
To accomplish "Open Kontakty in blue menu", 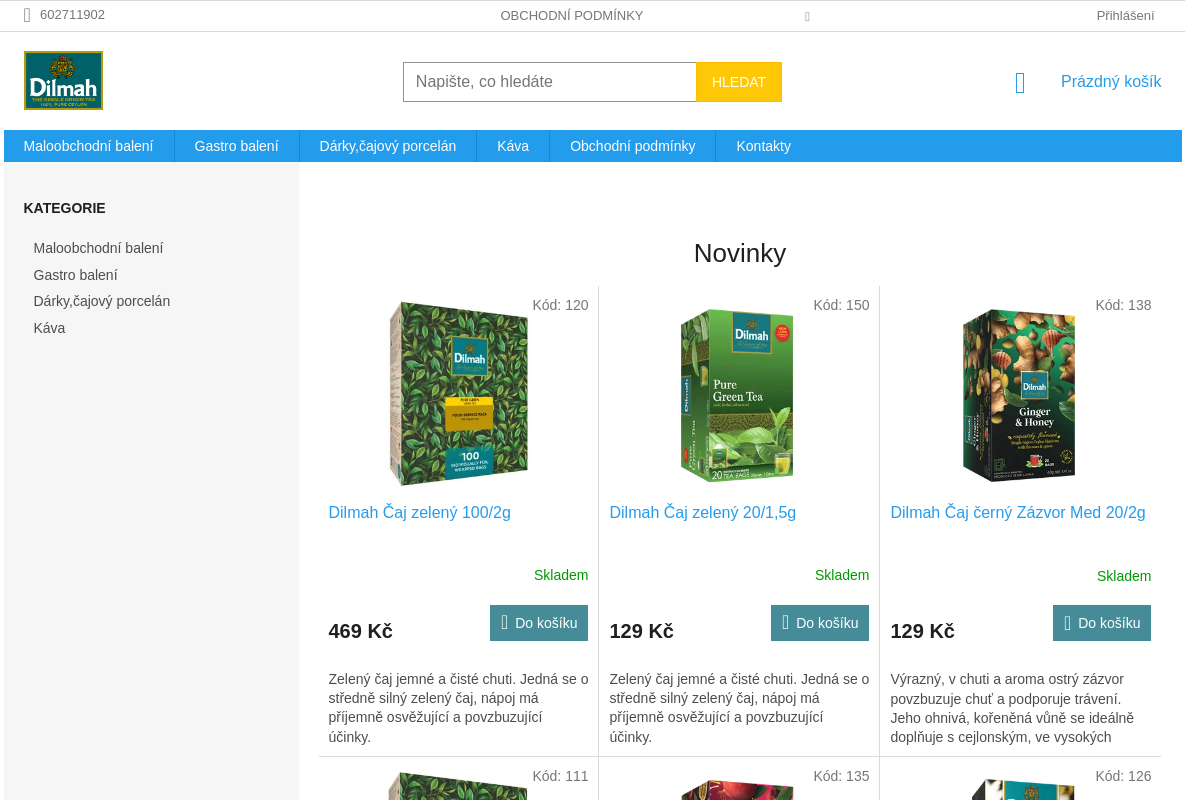I will tap(764, 146).
